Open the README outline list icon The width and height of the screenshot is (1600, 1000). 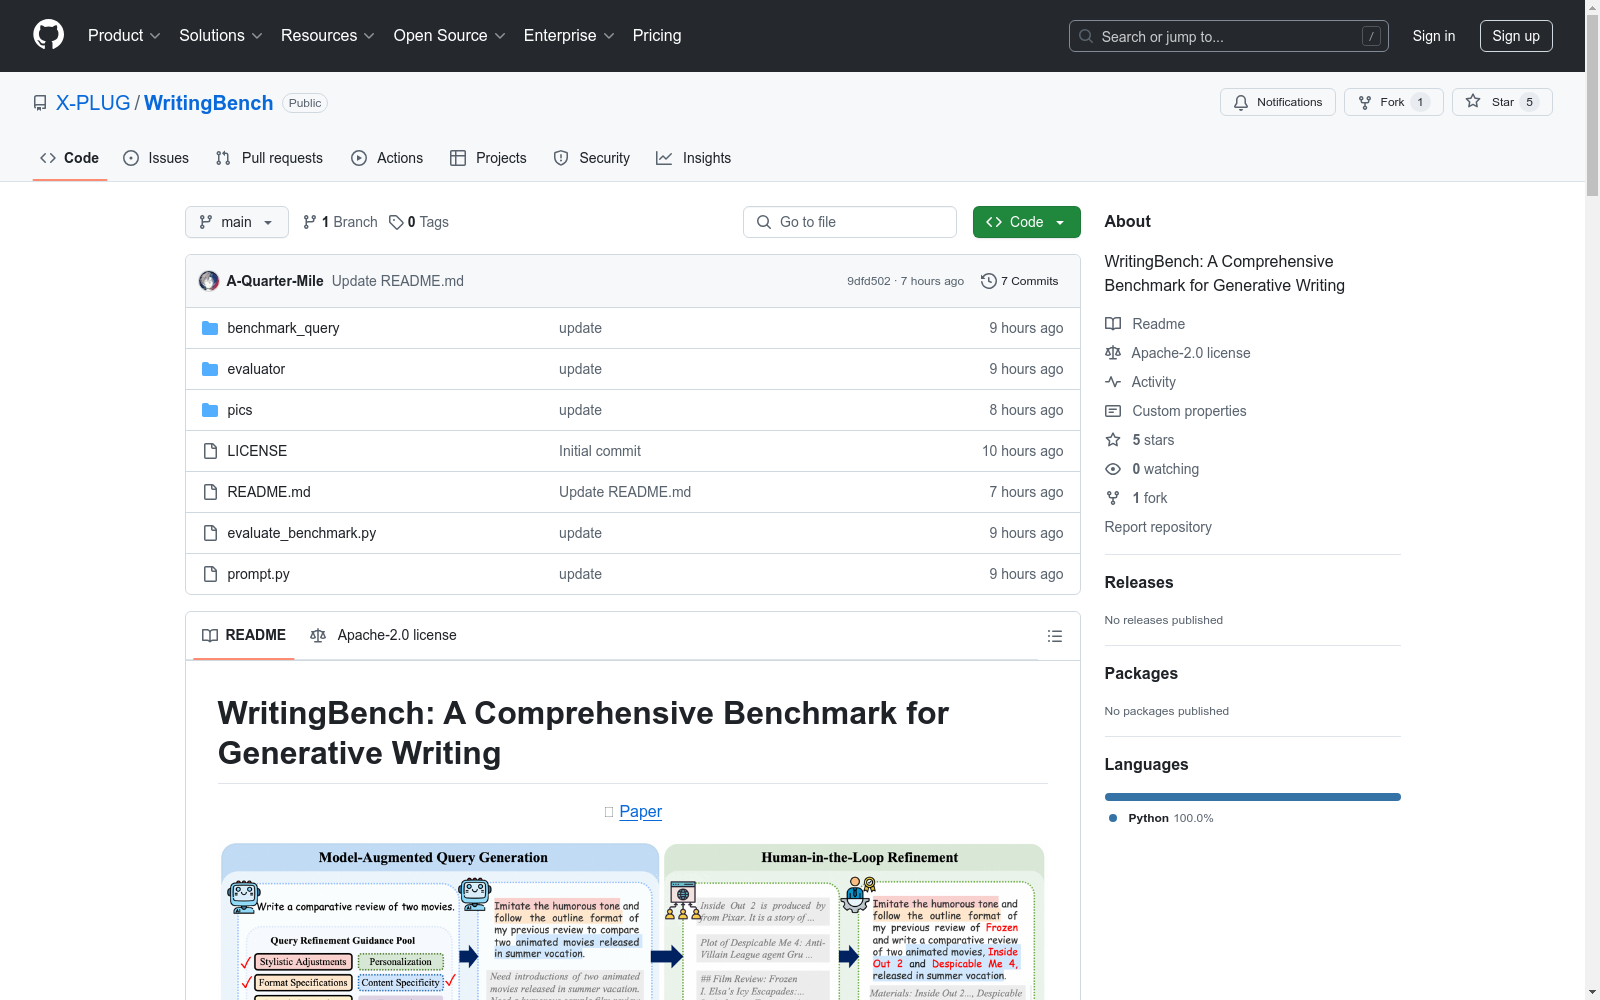tap(1054, 636)
